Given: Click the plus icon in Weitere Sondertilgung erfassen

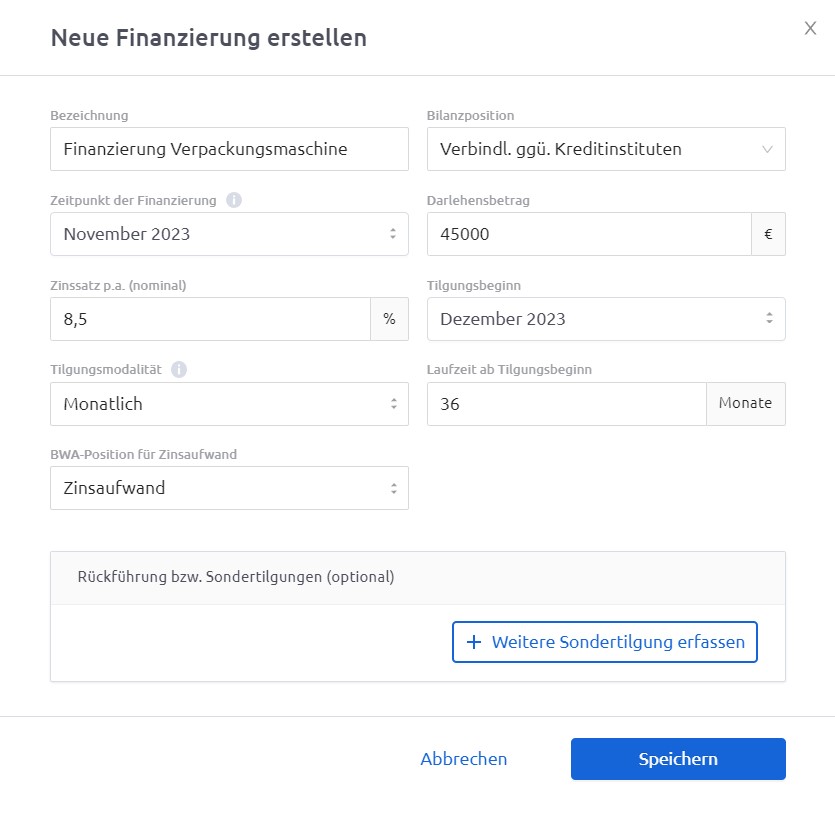Looking at the screenshot, I should pyautogui.click(x=474, y=642).
